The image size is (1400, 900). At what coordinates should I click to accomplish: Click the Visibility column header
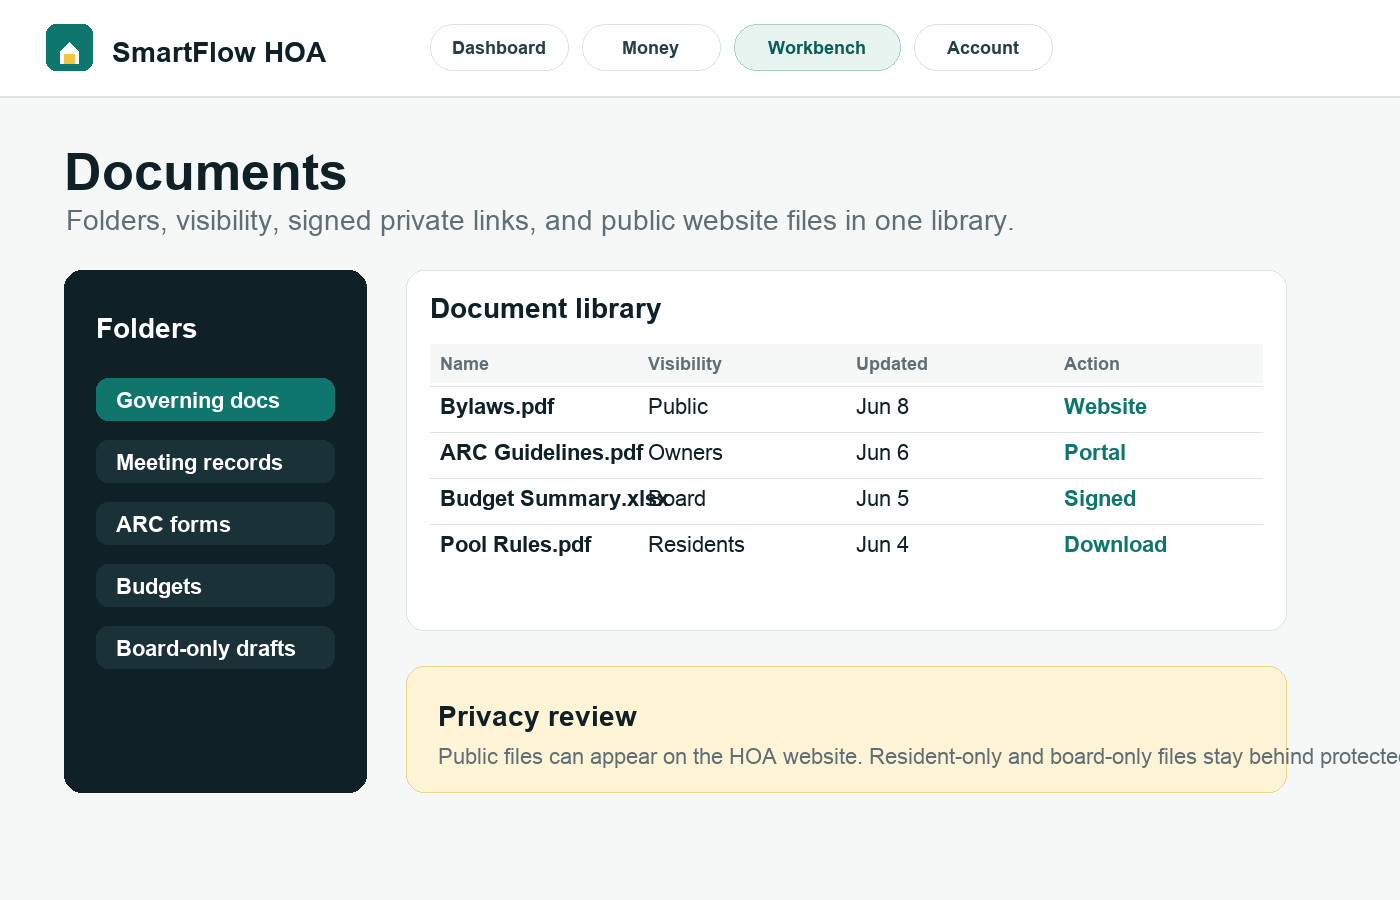(x=685, y=364)
